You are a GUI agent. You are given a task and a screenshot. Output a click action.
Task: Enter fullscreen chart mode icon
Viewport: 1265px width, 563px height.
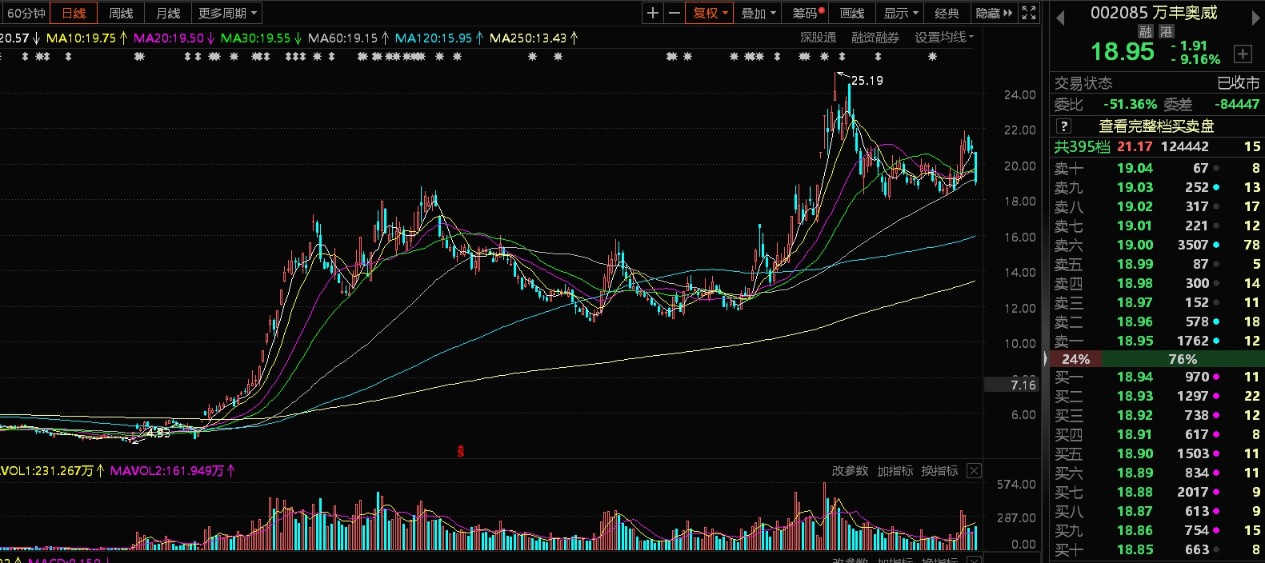click(x=1029, y=13)
